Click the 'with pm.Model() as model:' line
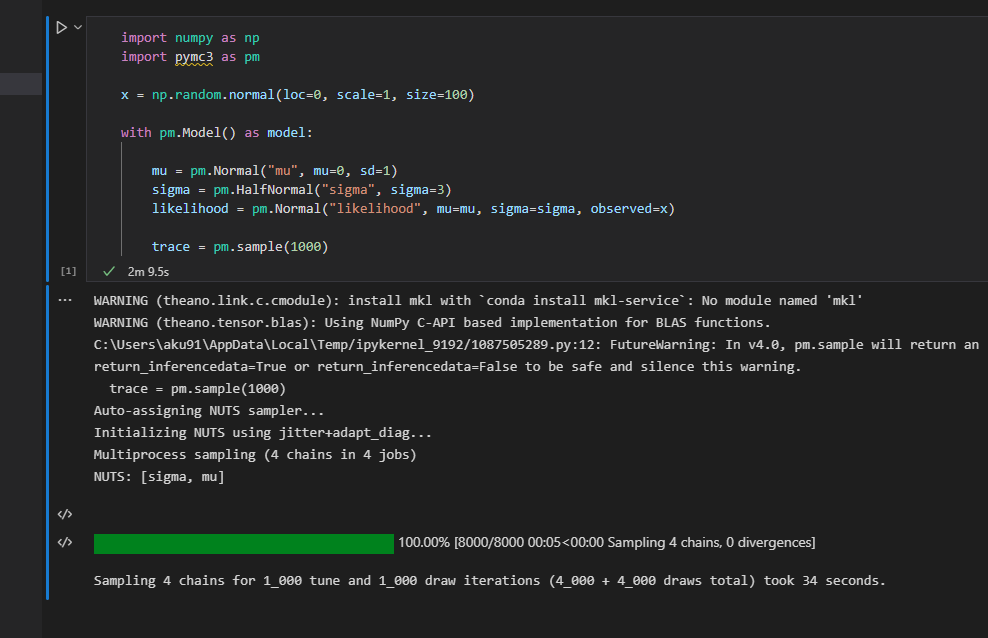Image resolution: width=988 pixels, height=638 pixels. pos(217,133)
